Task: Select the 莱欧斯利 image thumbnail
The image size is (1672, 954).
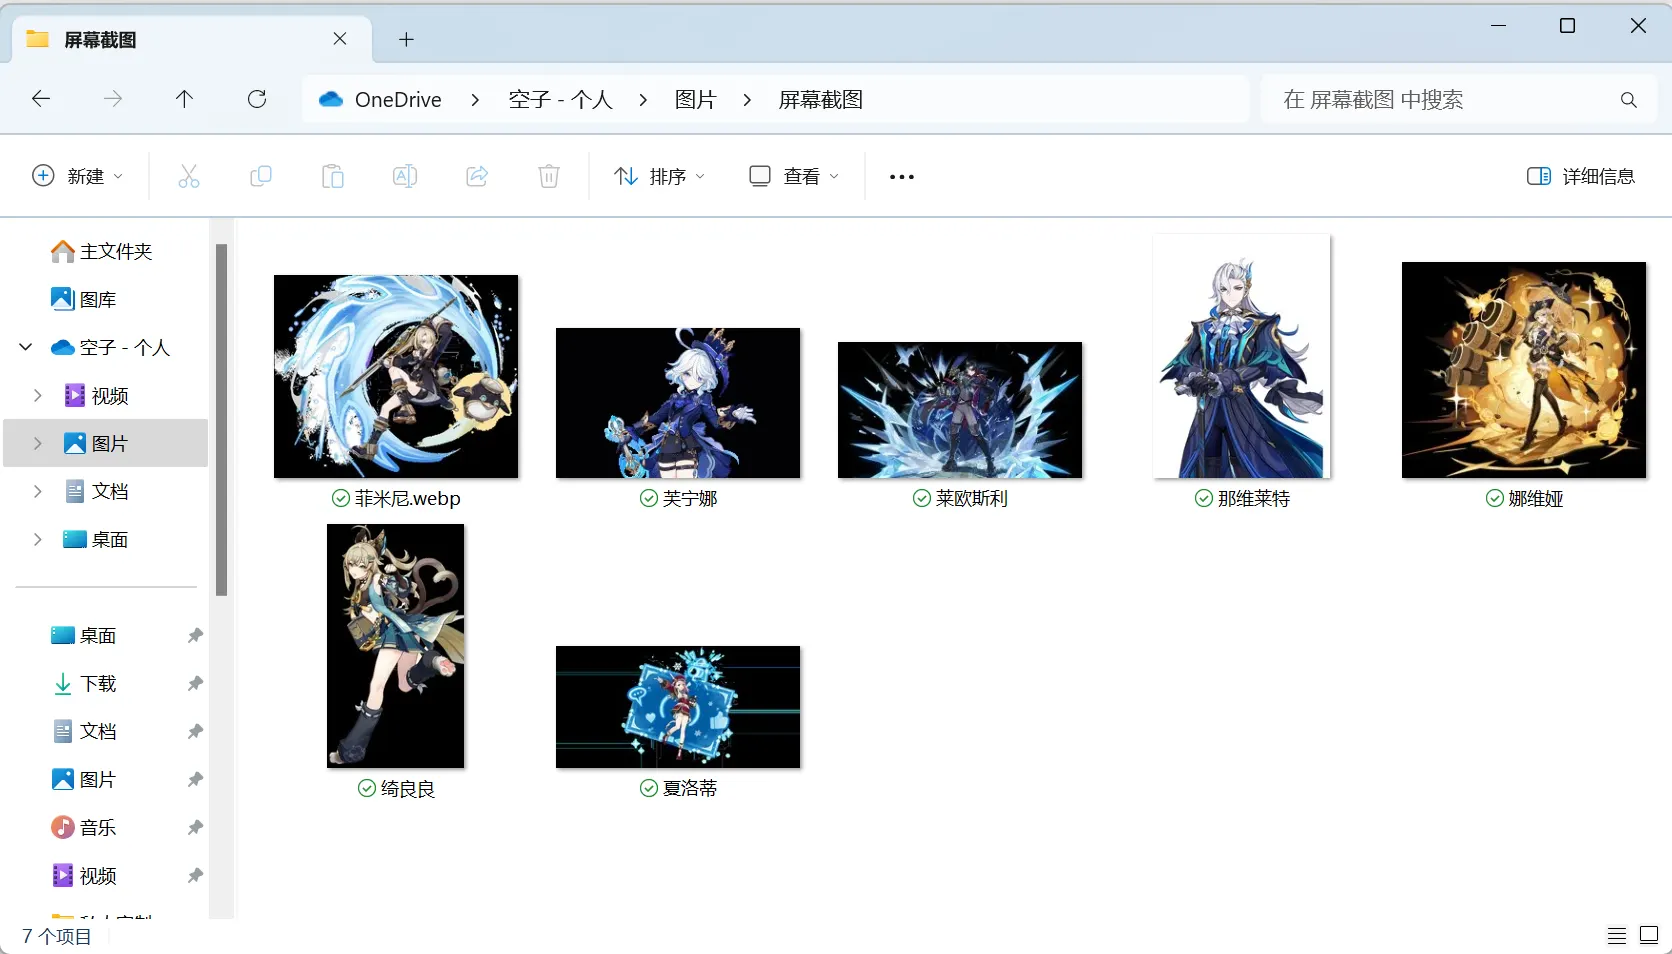Action: 960,410
